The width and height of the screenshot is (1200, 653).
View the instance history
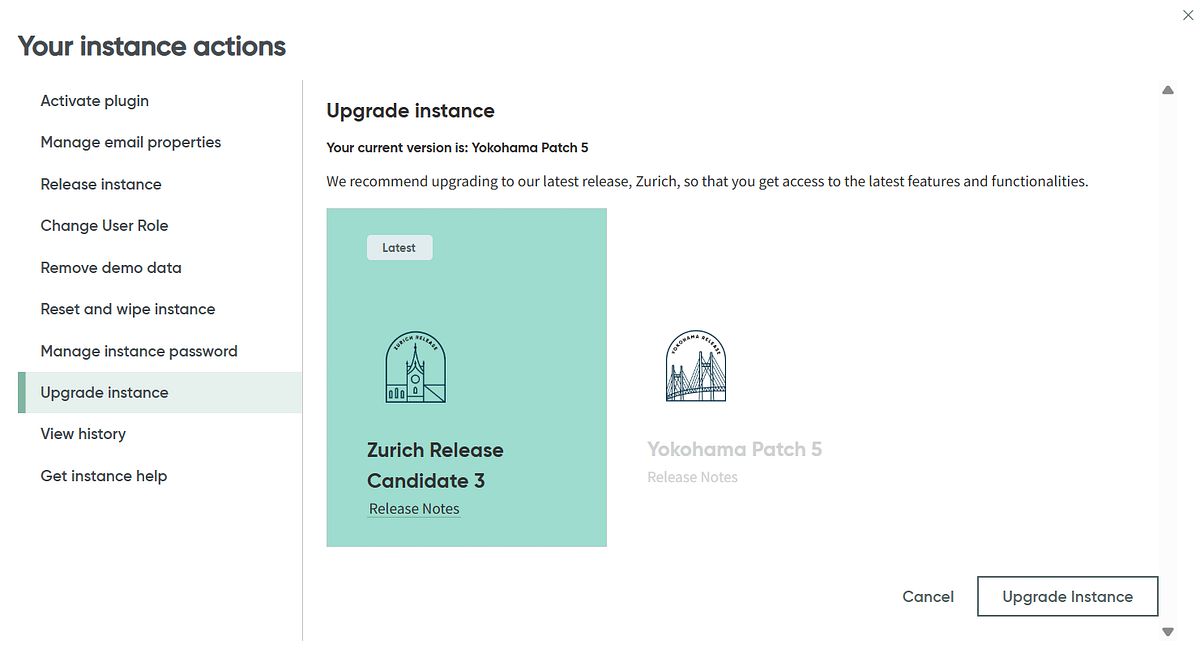tap(83, 434)
